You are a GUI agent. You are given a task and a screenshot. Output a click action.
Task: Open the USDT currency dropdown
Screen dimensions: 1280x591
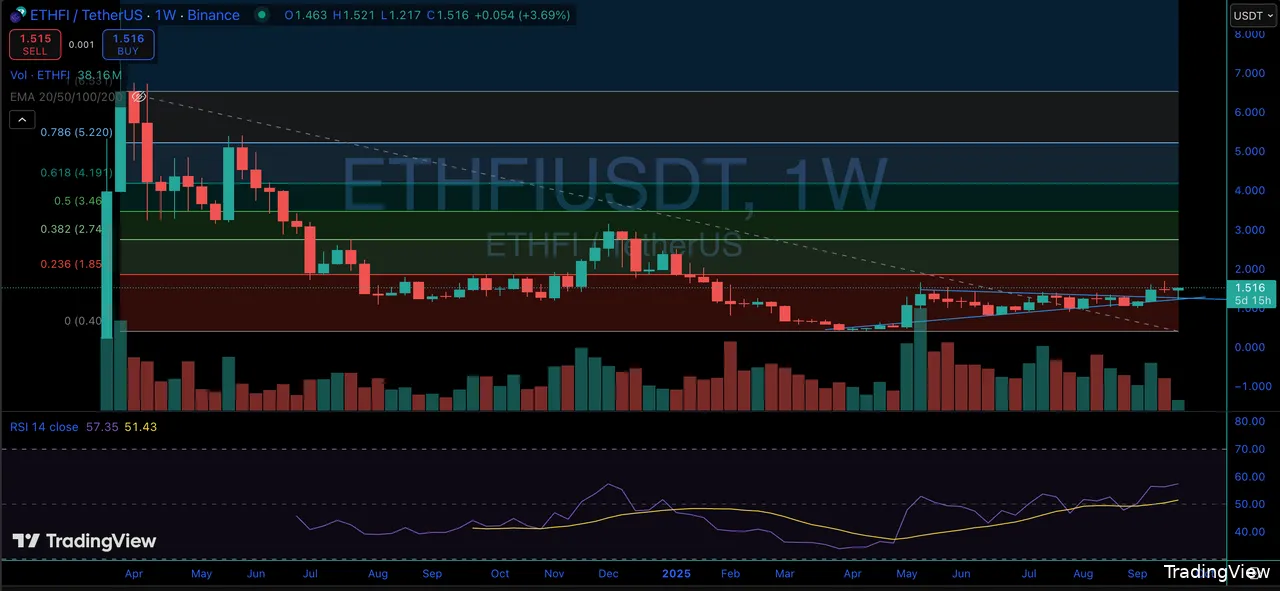(1252, 15)
